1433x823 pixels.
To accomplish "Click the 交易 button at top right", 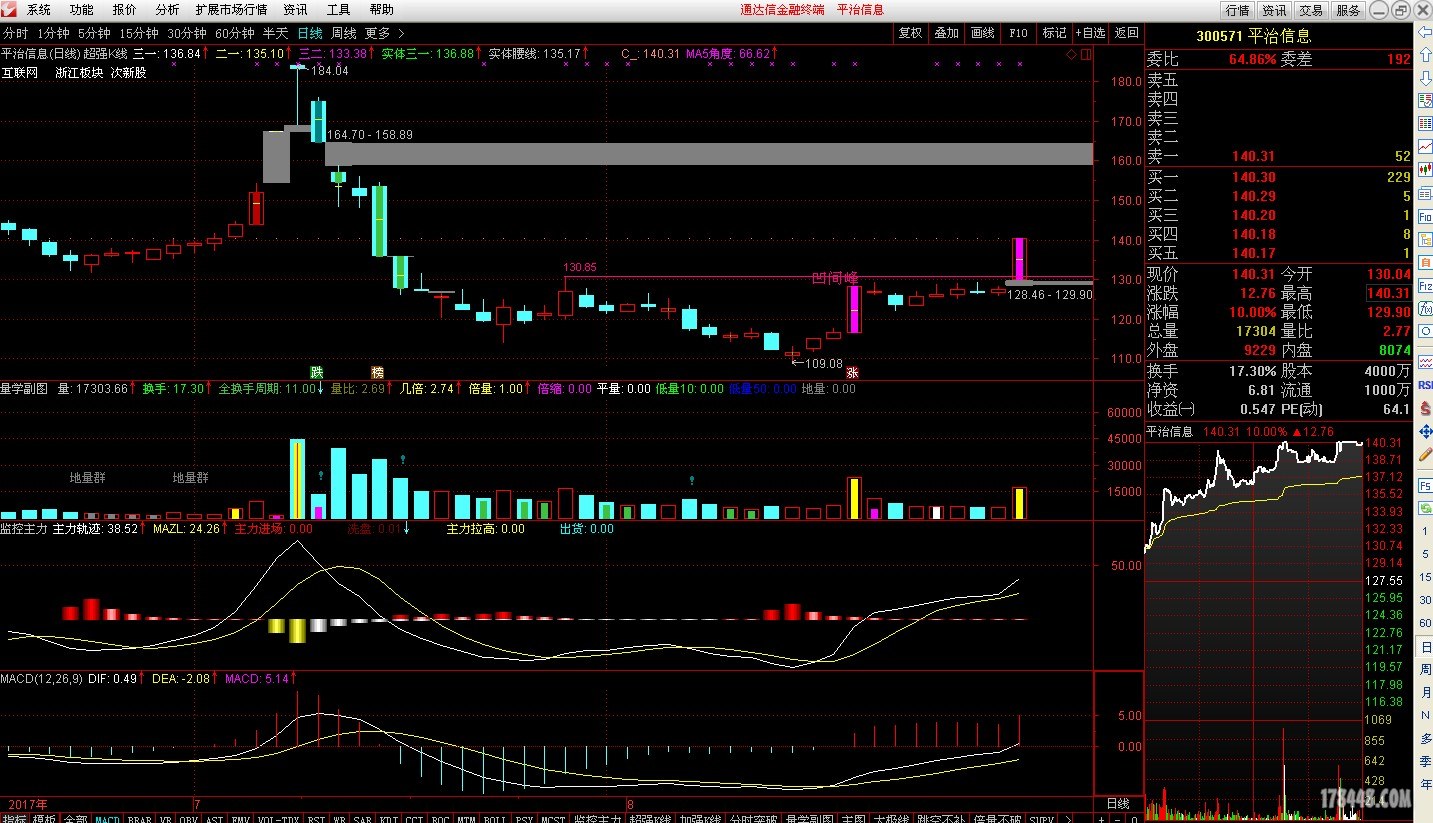I will (1310, 10).
